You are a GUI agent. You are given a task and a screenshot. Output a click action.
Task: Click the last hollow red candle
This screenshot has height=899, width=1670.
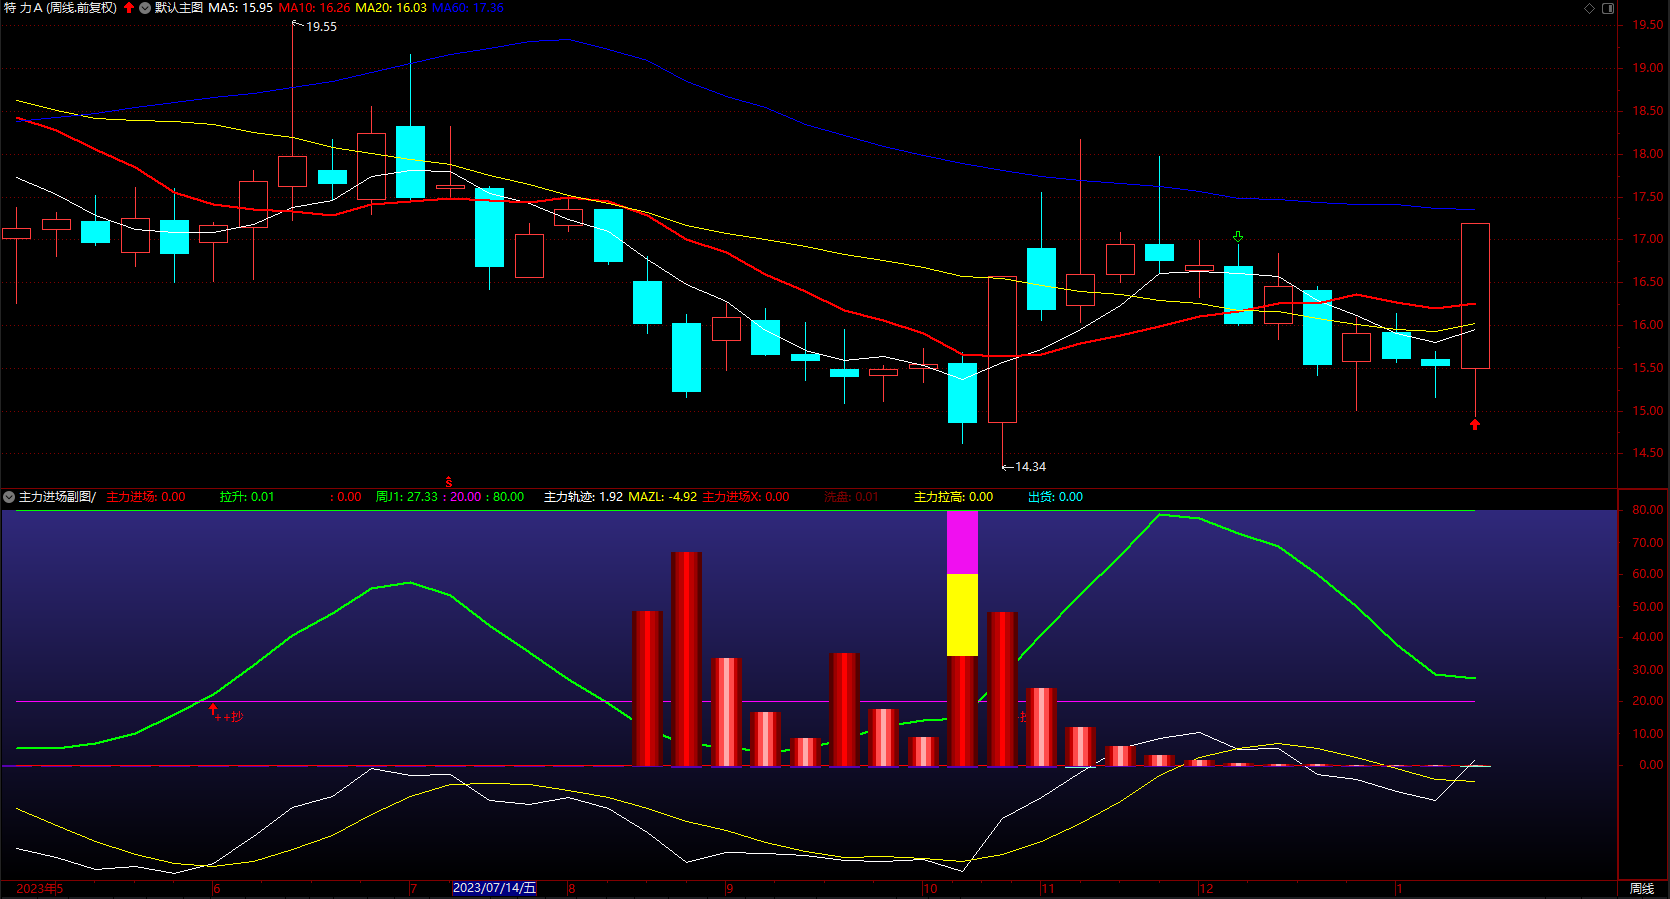click(1475, 296)
